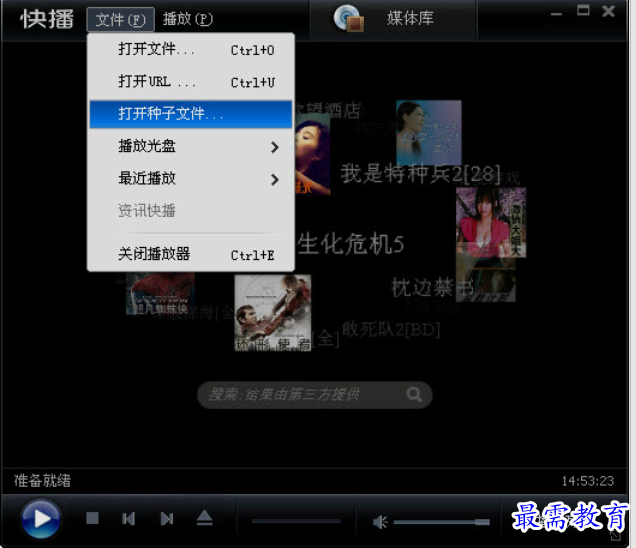
Task: Choose 打开URL... from the menu
Action: (191, 82)
